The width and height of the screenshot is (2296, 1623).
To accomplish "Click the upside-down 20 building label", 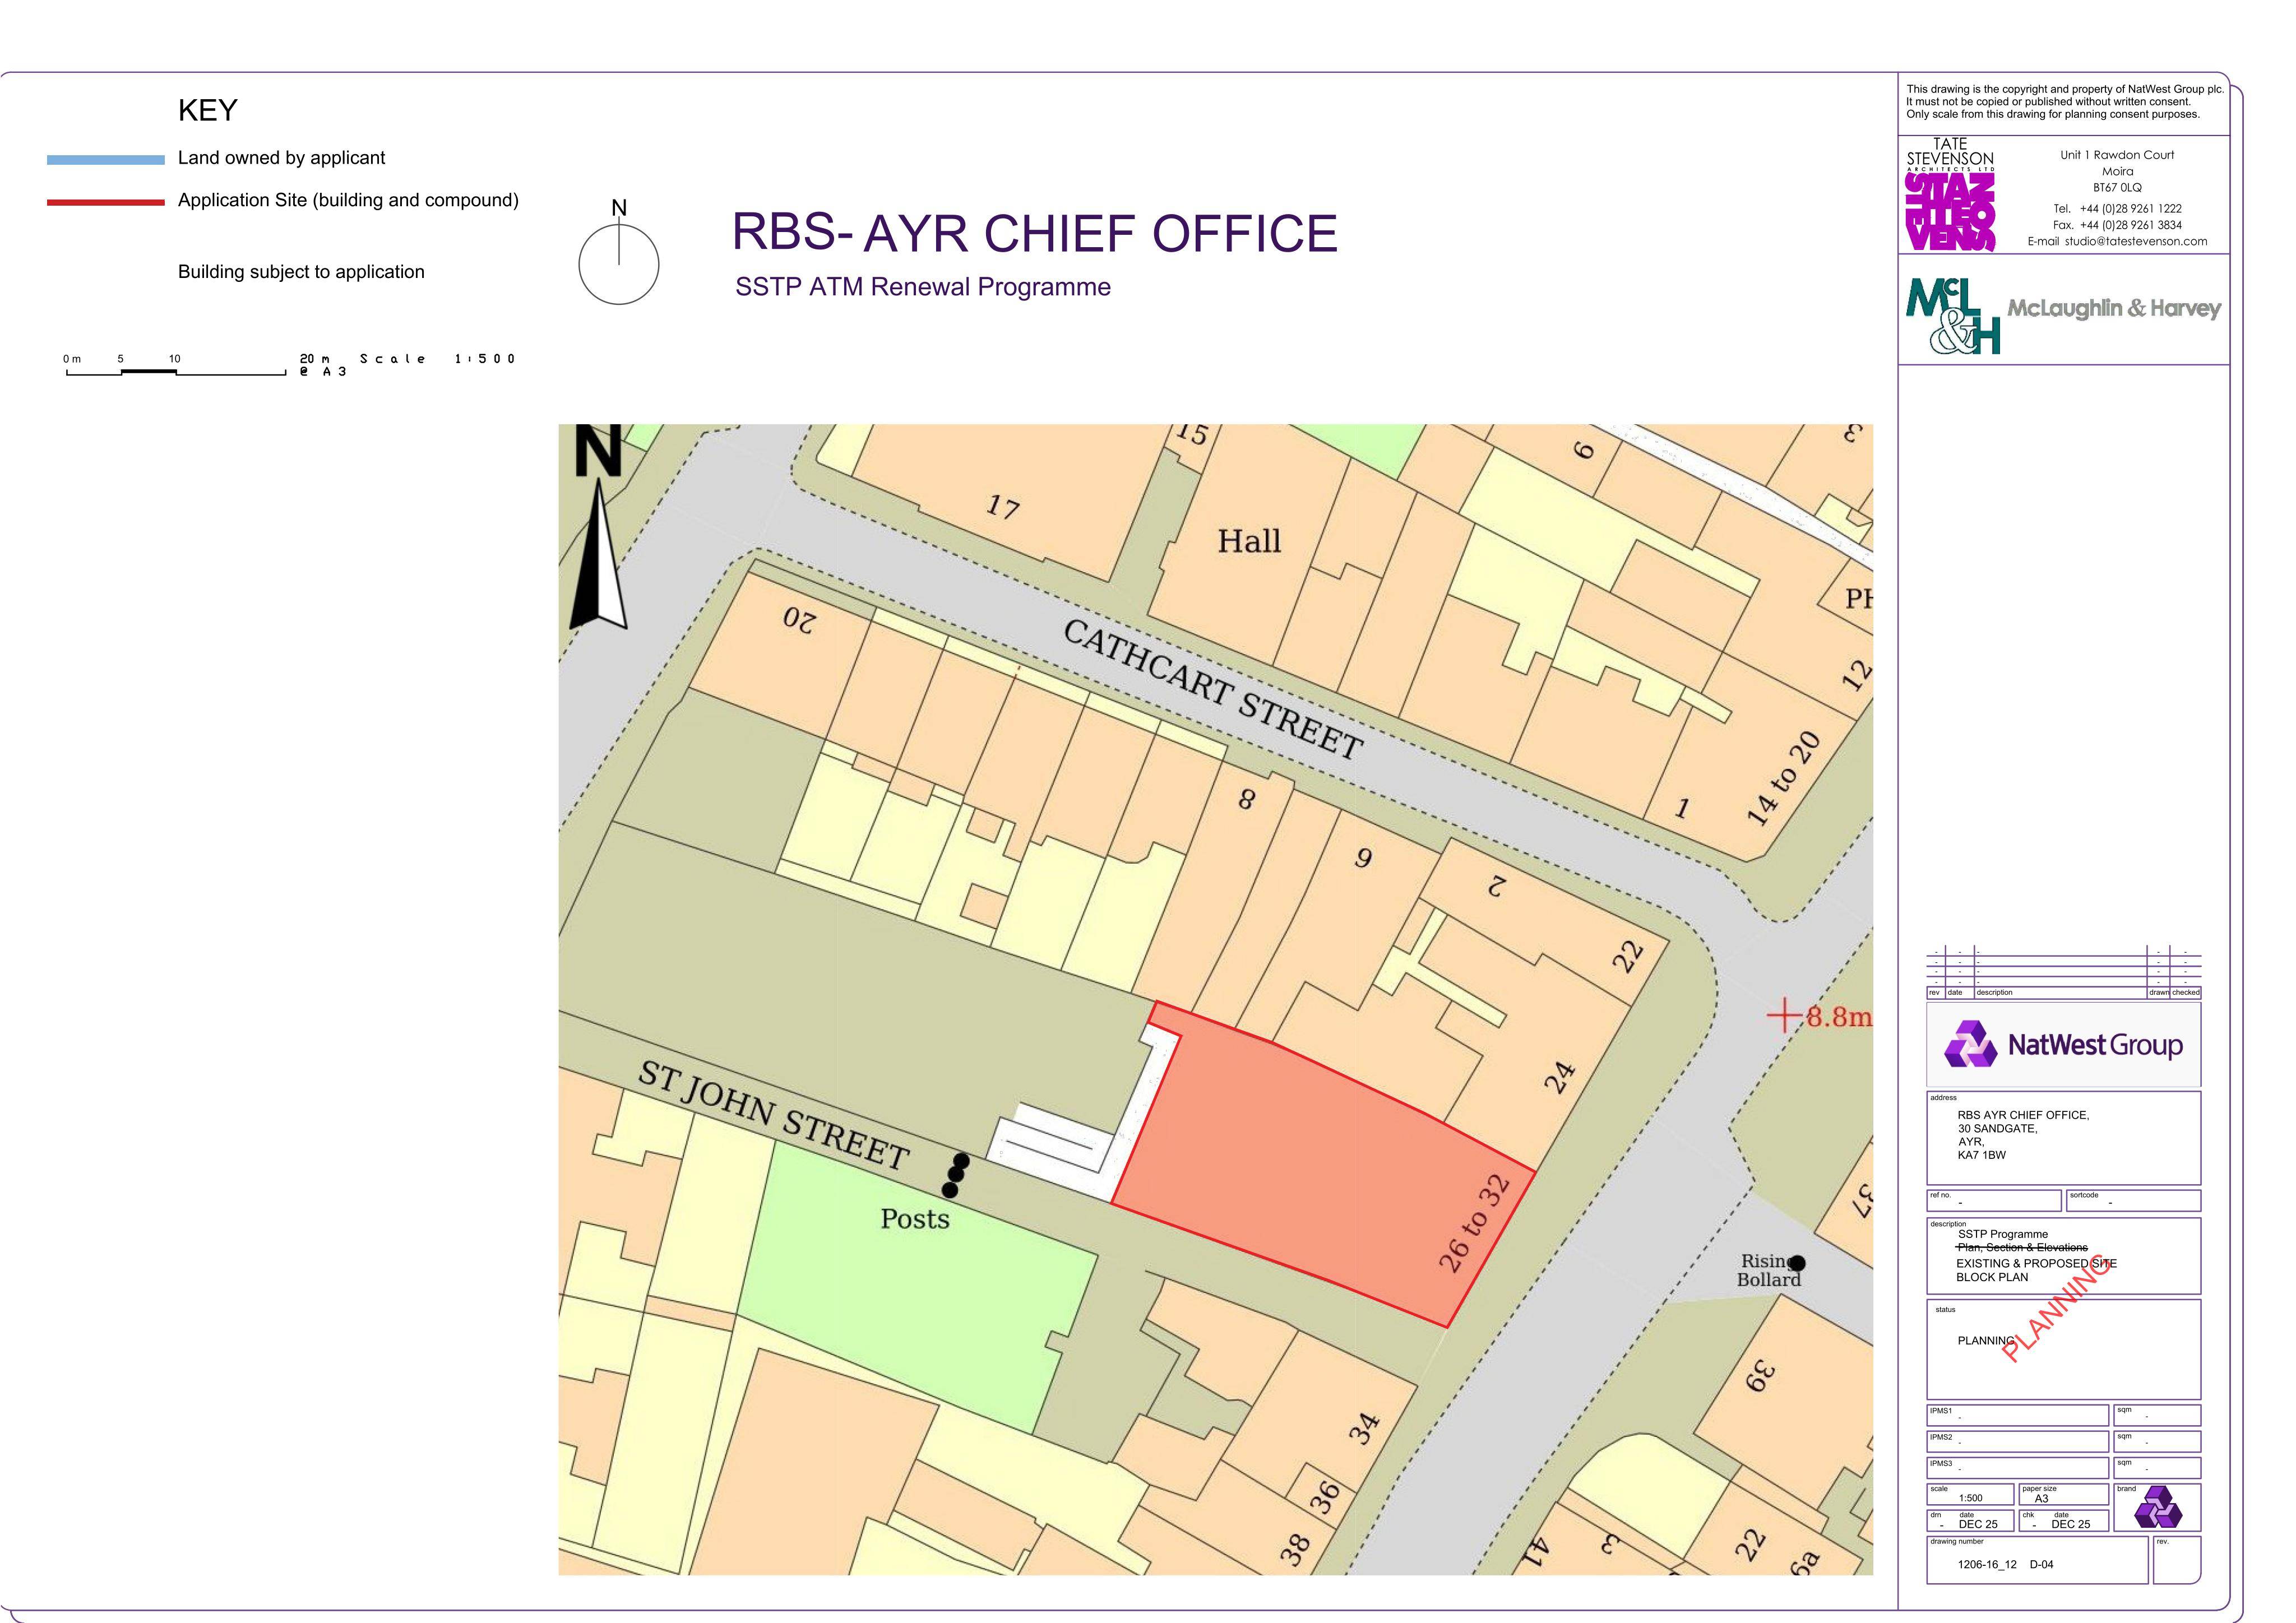I will 799,620.
